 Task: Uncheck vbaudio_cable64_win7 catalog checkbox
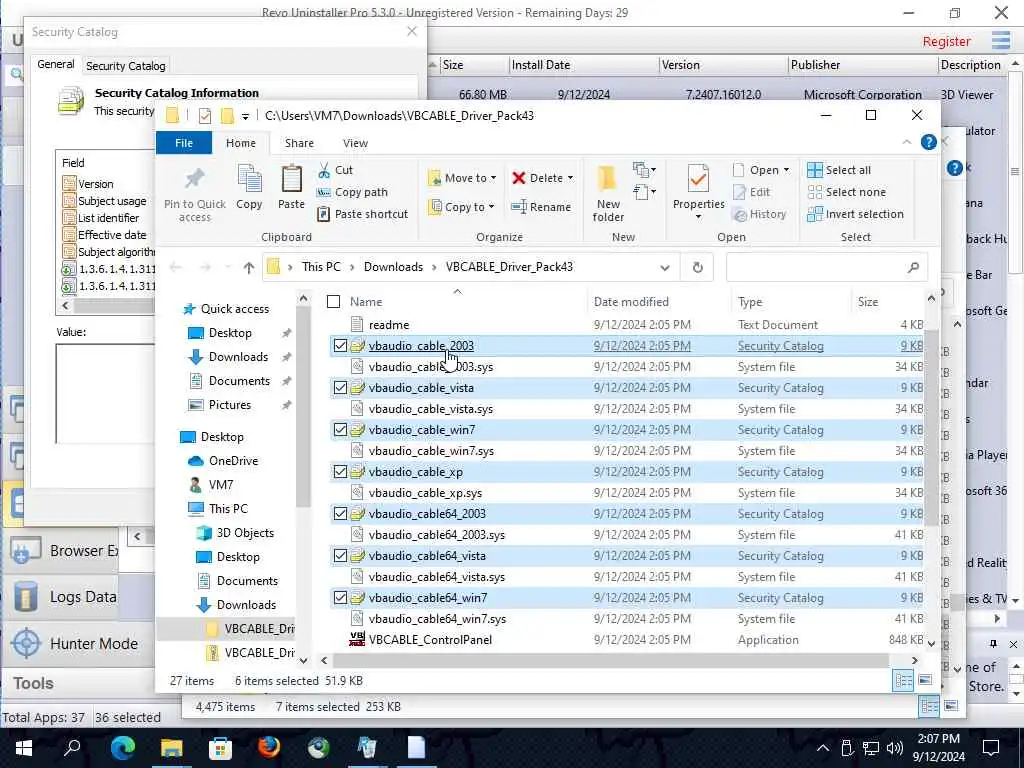[340, 597]
